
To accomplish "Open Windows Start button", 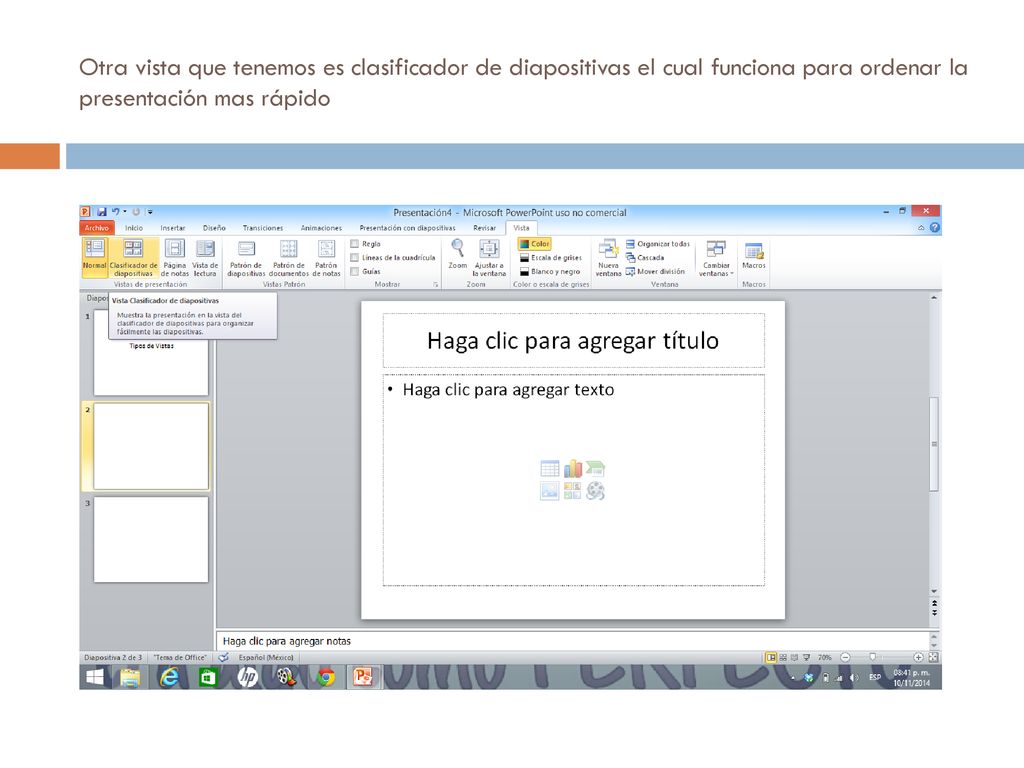I will [x=95, y=678].
